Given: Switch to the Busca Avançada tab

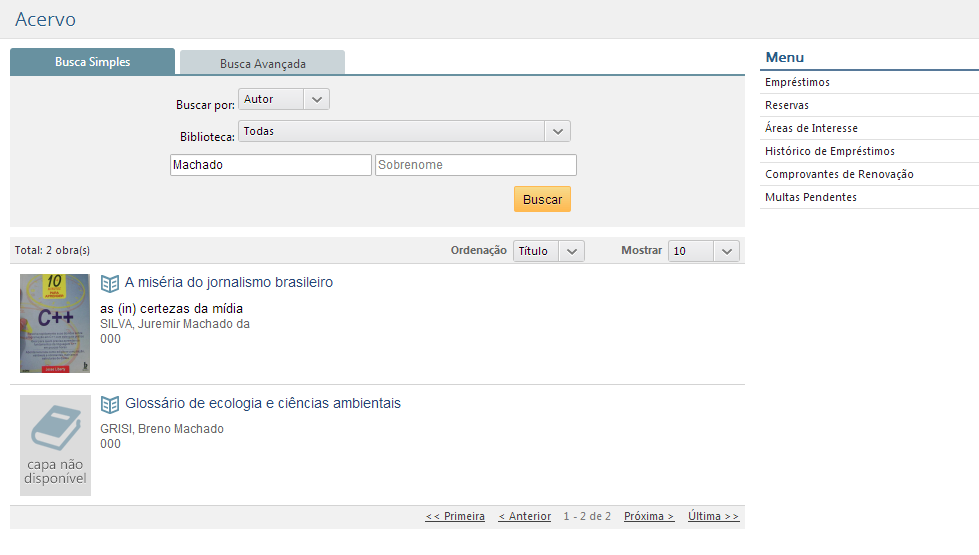Looking at the screenshot, I should point(262,63).
